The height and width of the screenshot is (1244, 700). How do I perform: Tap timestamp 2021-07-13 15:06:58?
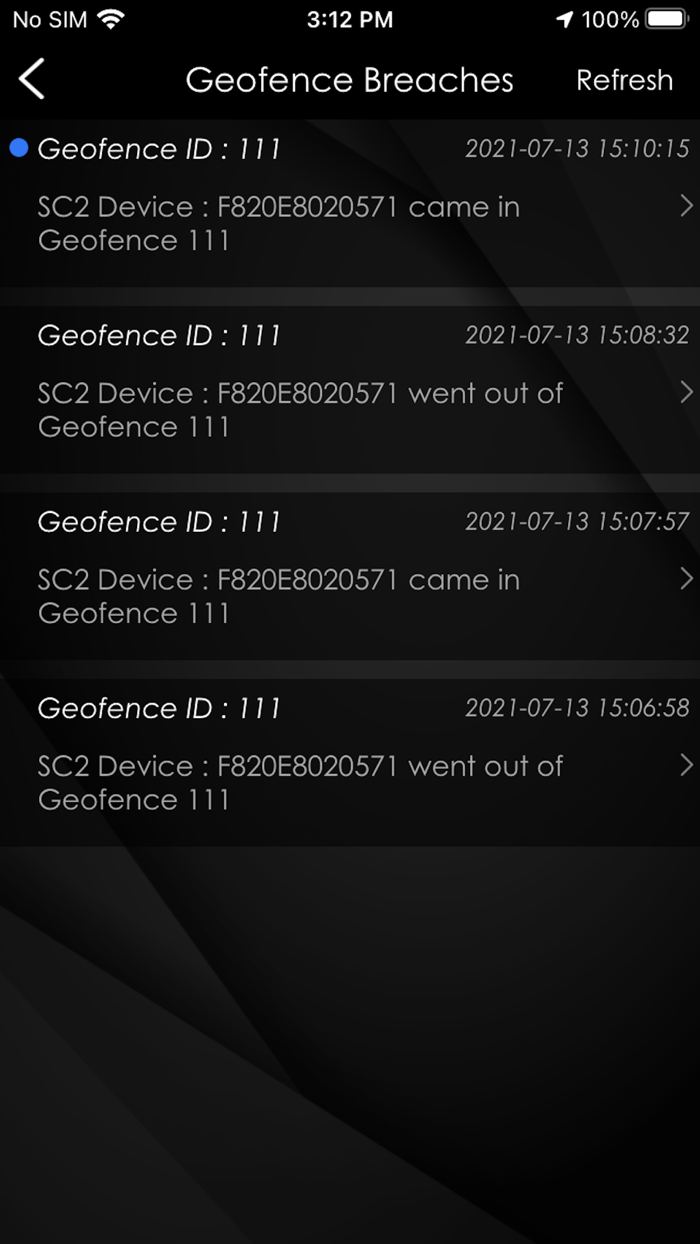[578, 708]
